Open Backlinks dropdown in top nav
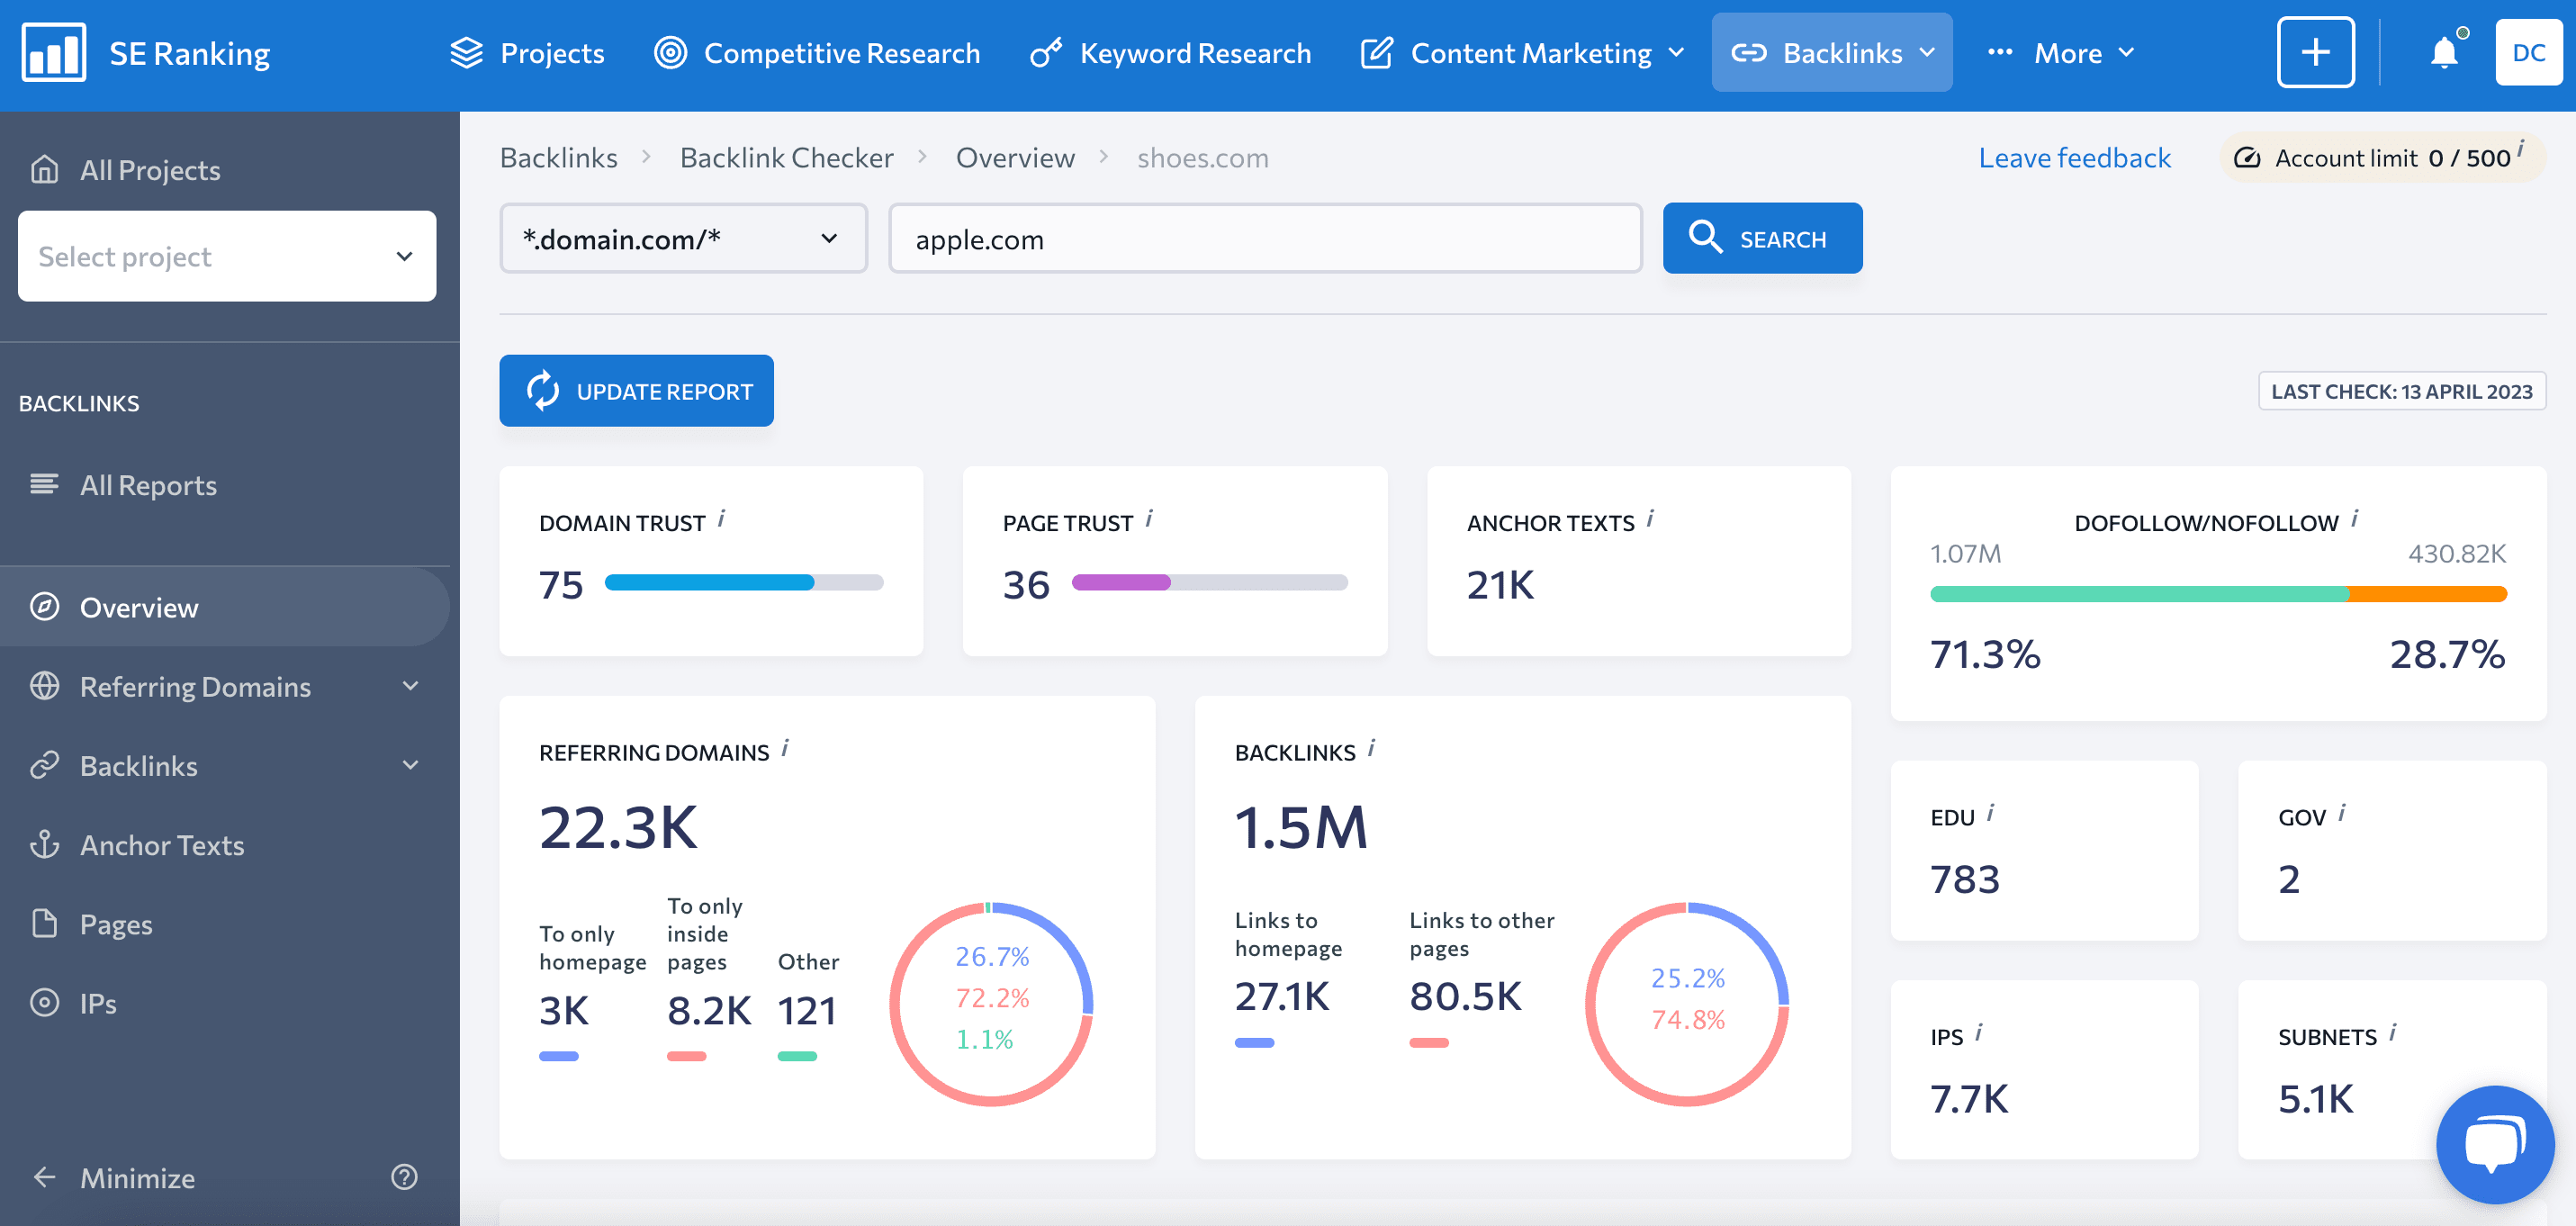This screenshot has height=1226, width=2576. (1832, 52)
